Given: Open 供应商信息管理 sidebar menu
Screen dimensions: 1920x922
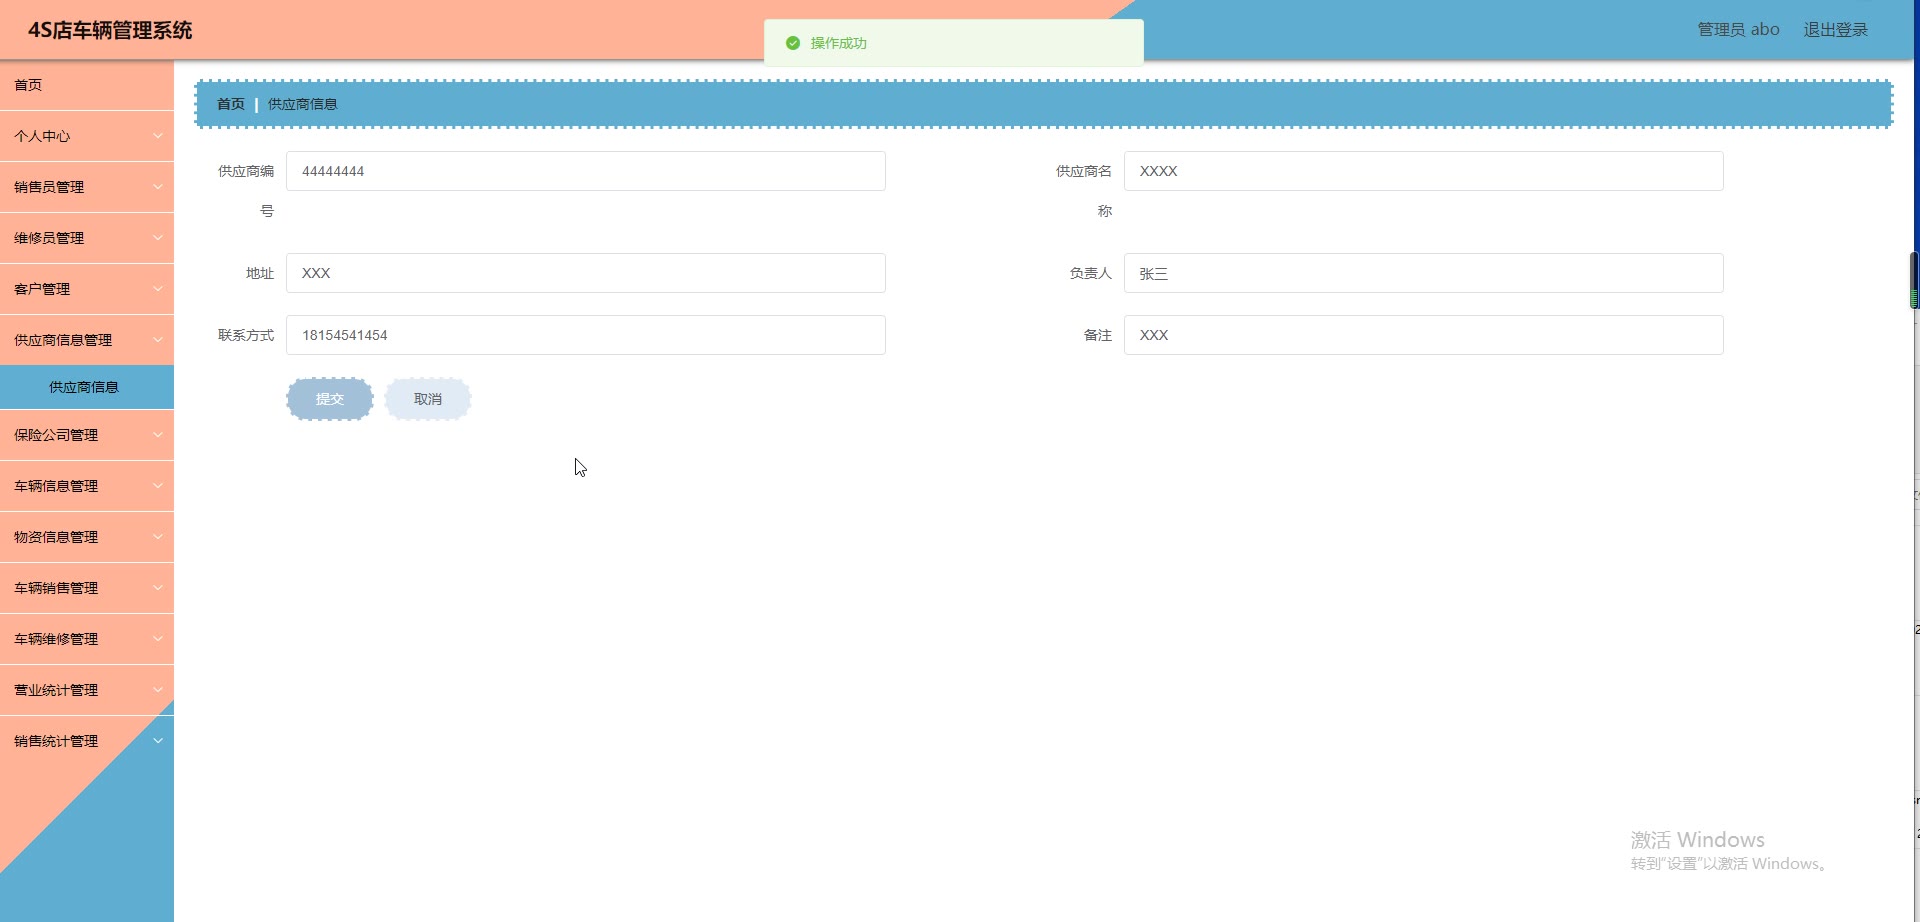Looking at the screenshot, I should click(x=87, y=340).
